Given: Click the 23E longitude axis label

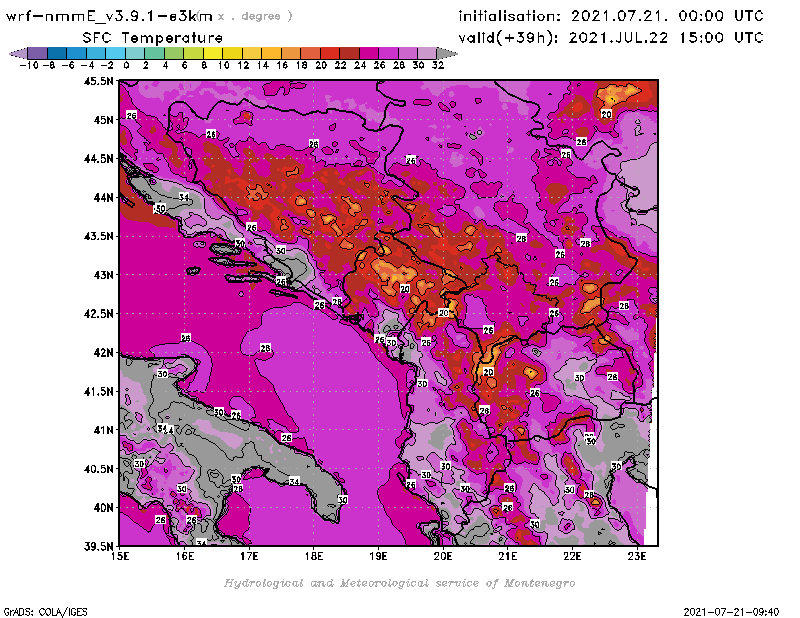Looking at the screenshot, I should coord(637,556).
